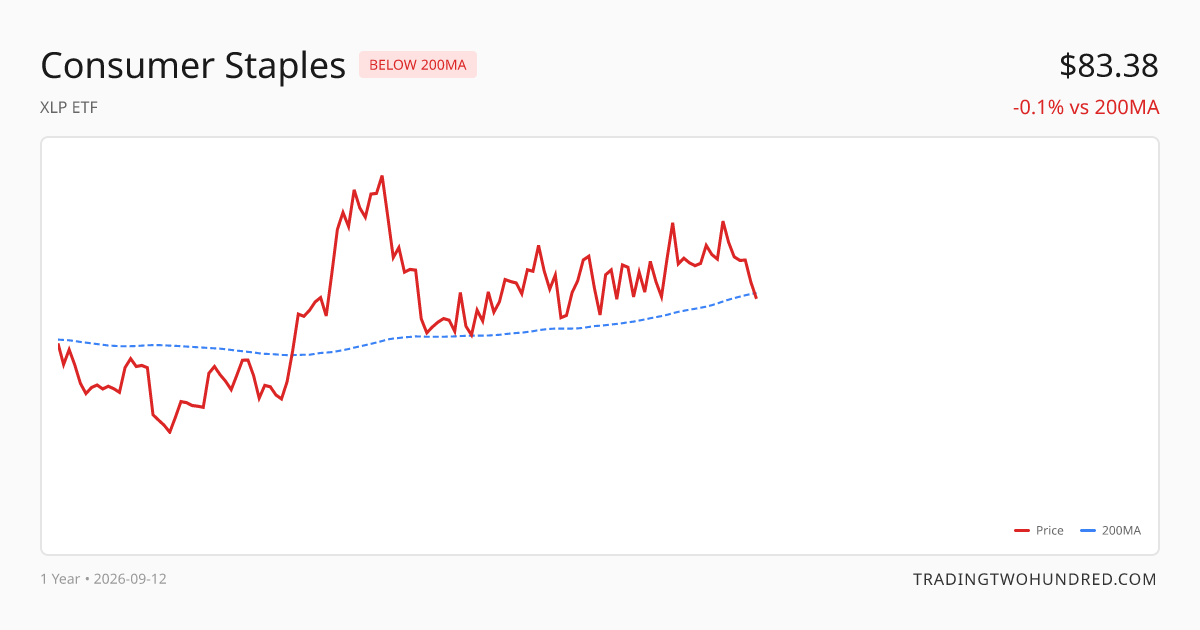Click the end of the dashed blue 200MA line
Image resolution: width=1200 pixels, height=630 pixels.
(x=753, y=293)
